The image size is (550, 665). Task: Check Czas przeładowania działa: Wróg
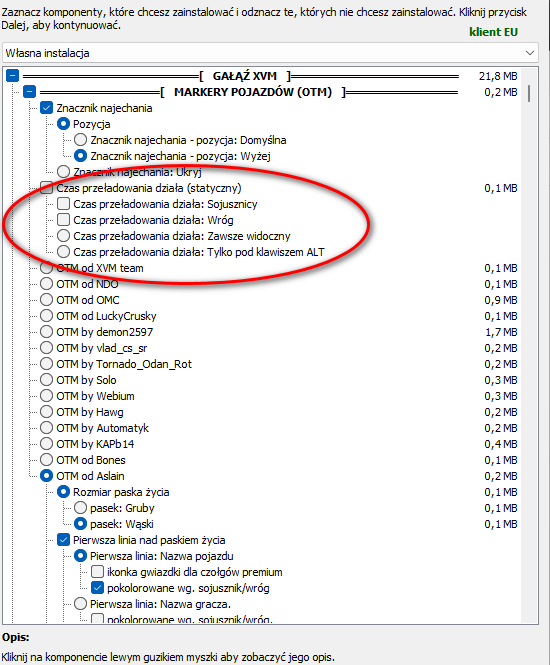tap(64, 220)
